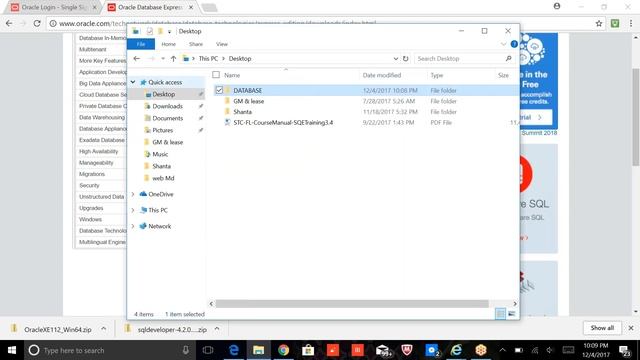640x360 pixels.
Task: Click the horizontal scrollbar in file list
Action: point(352,304)
